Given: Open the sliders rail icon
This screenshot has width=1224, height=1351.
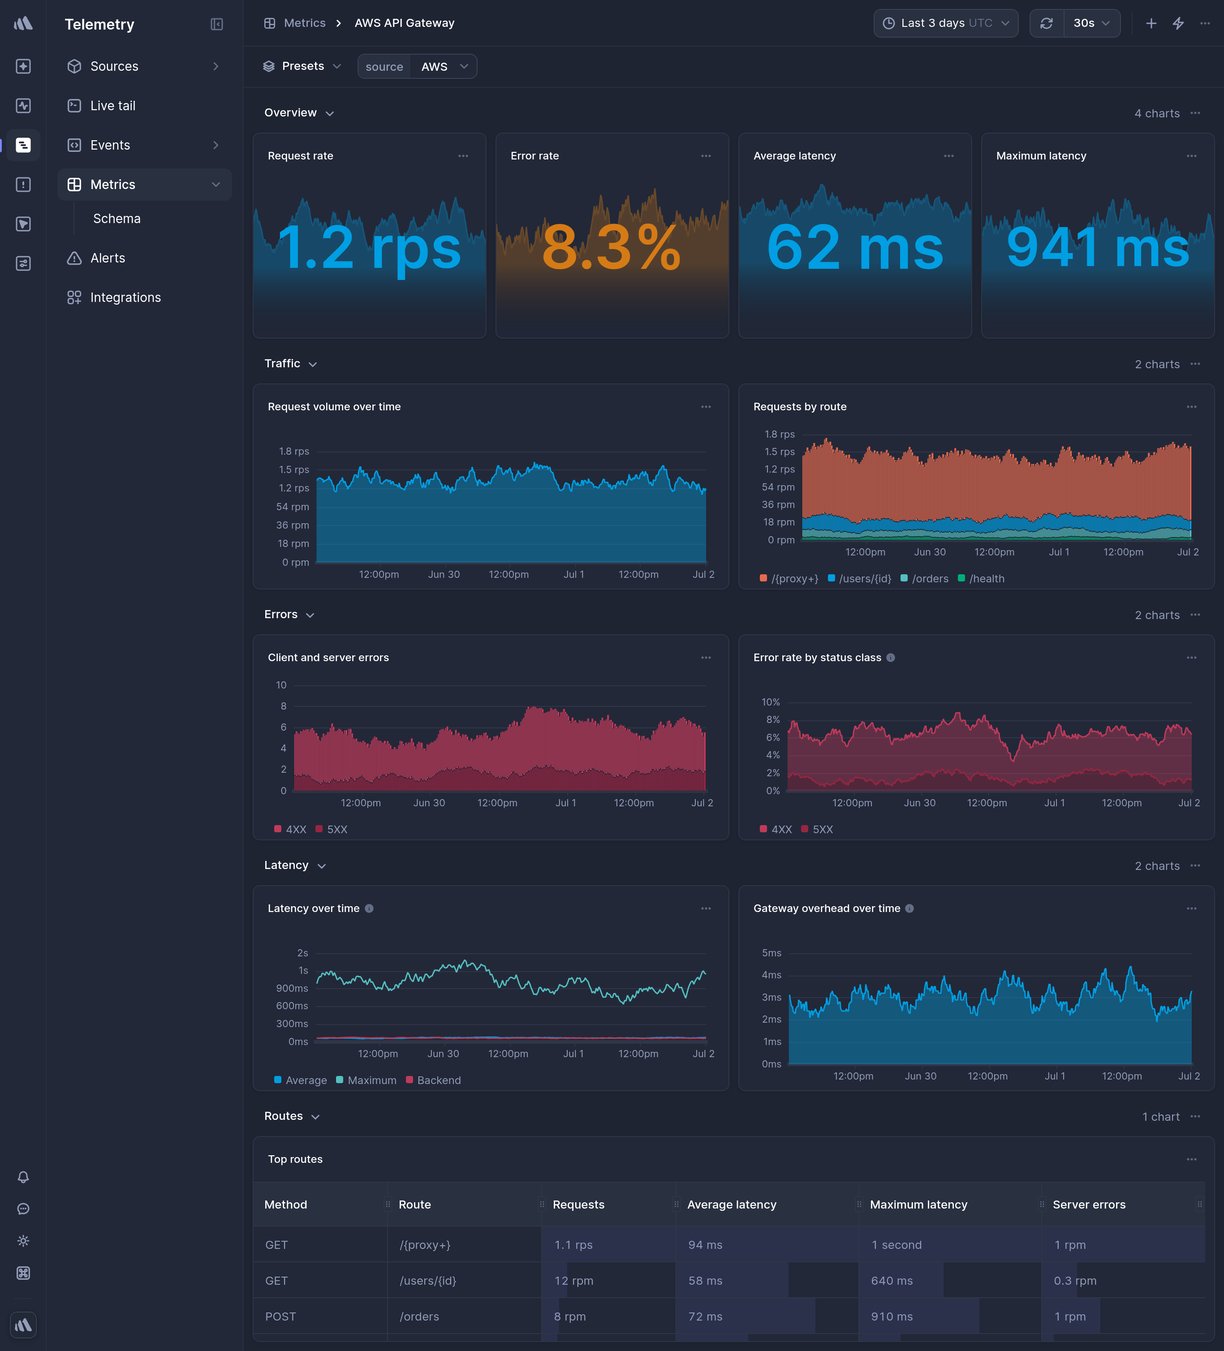Looking at the screenshot, I should [23, 263].
